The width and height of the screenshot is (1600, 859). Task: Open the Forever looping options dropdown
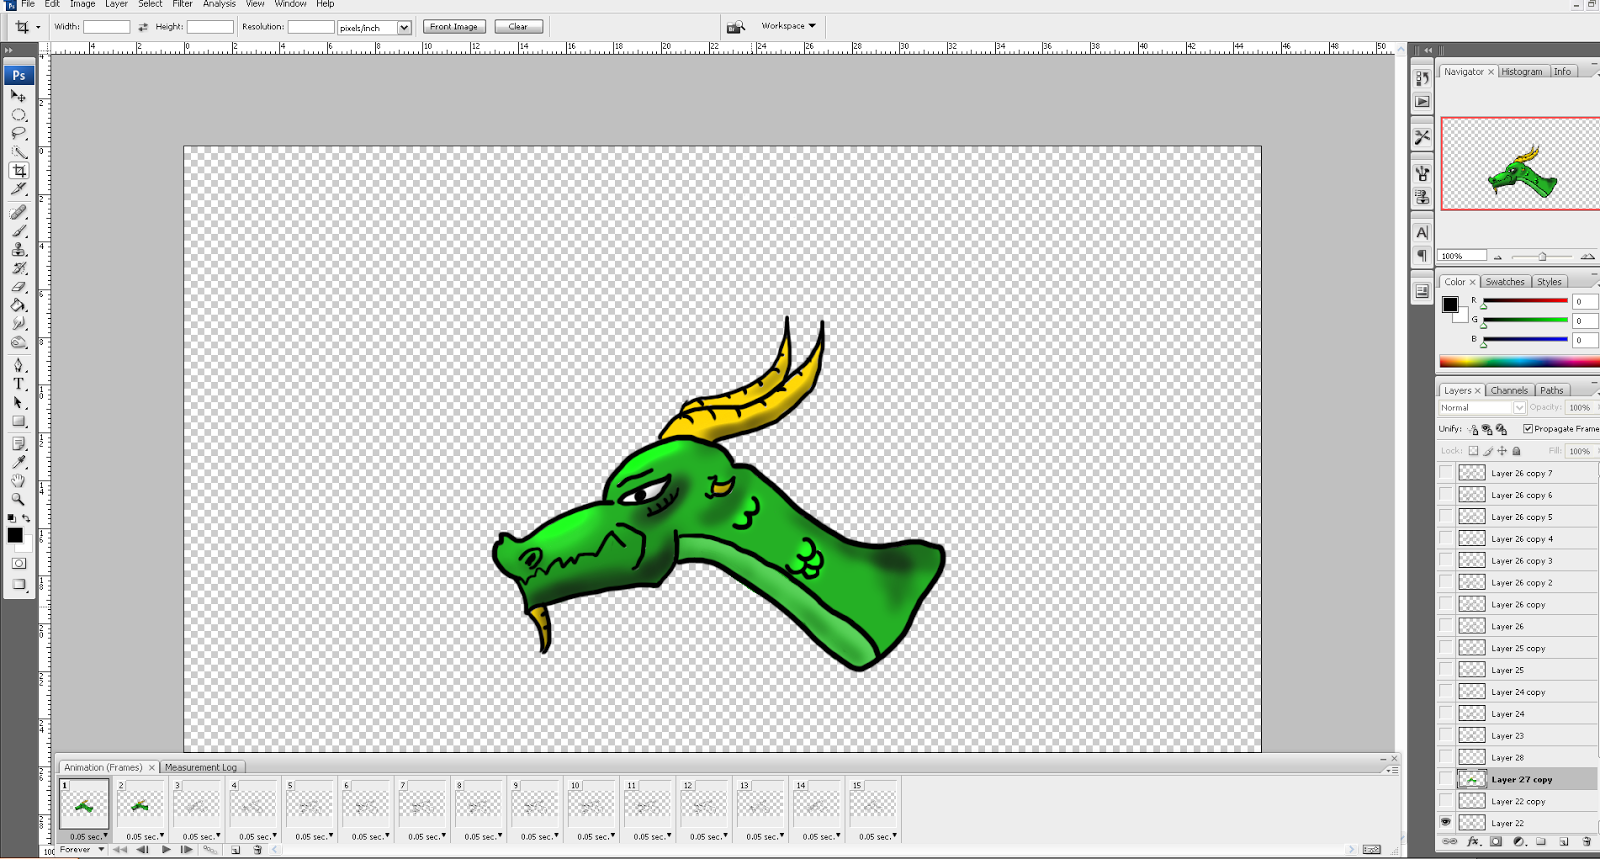pyautogui.click(x=81, y=850)
